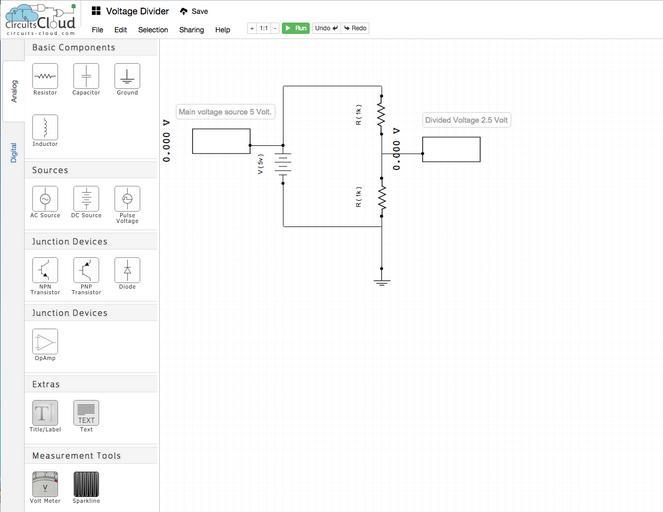Click the zoom in plus button

click(252, 28)
